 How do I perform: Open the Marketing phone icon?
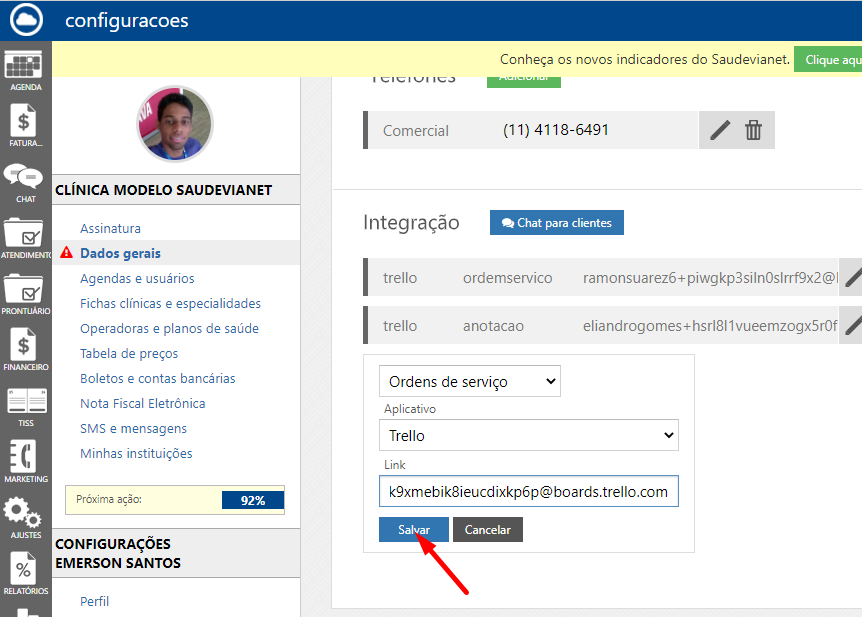click(23, 456)
